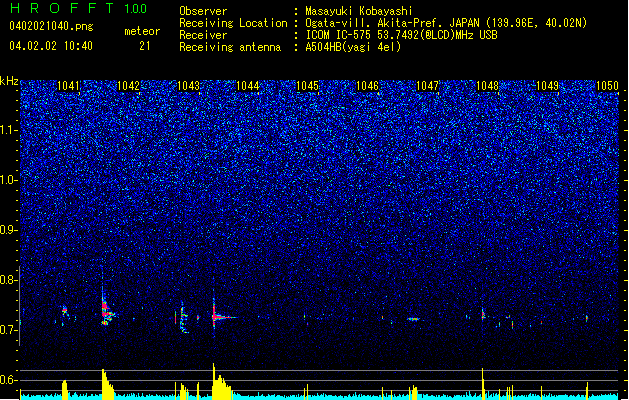The height and width of the screenshot is (400, 629).
Task: Click observer name Masayuki Kobayashi
Action: [359, 11]
